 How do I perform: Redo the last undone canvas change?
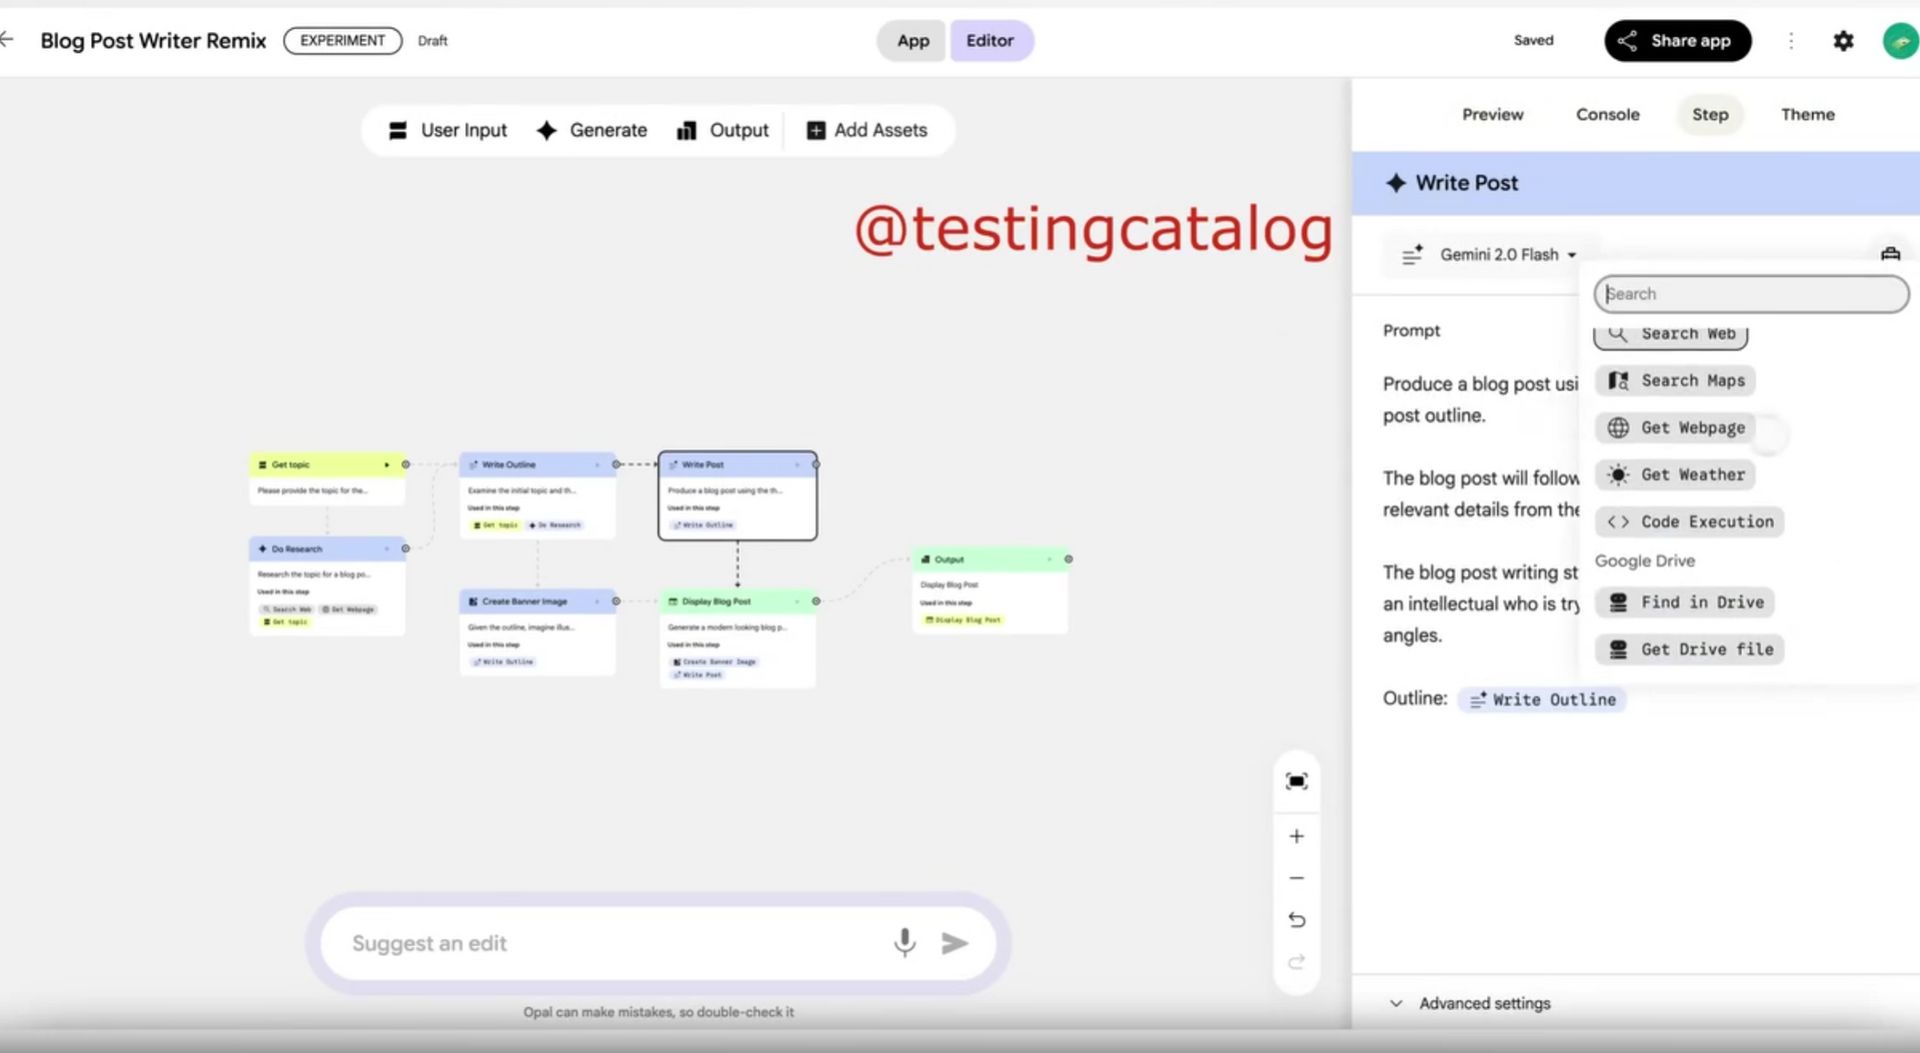1297,962
